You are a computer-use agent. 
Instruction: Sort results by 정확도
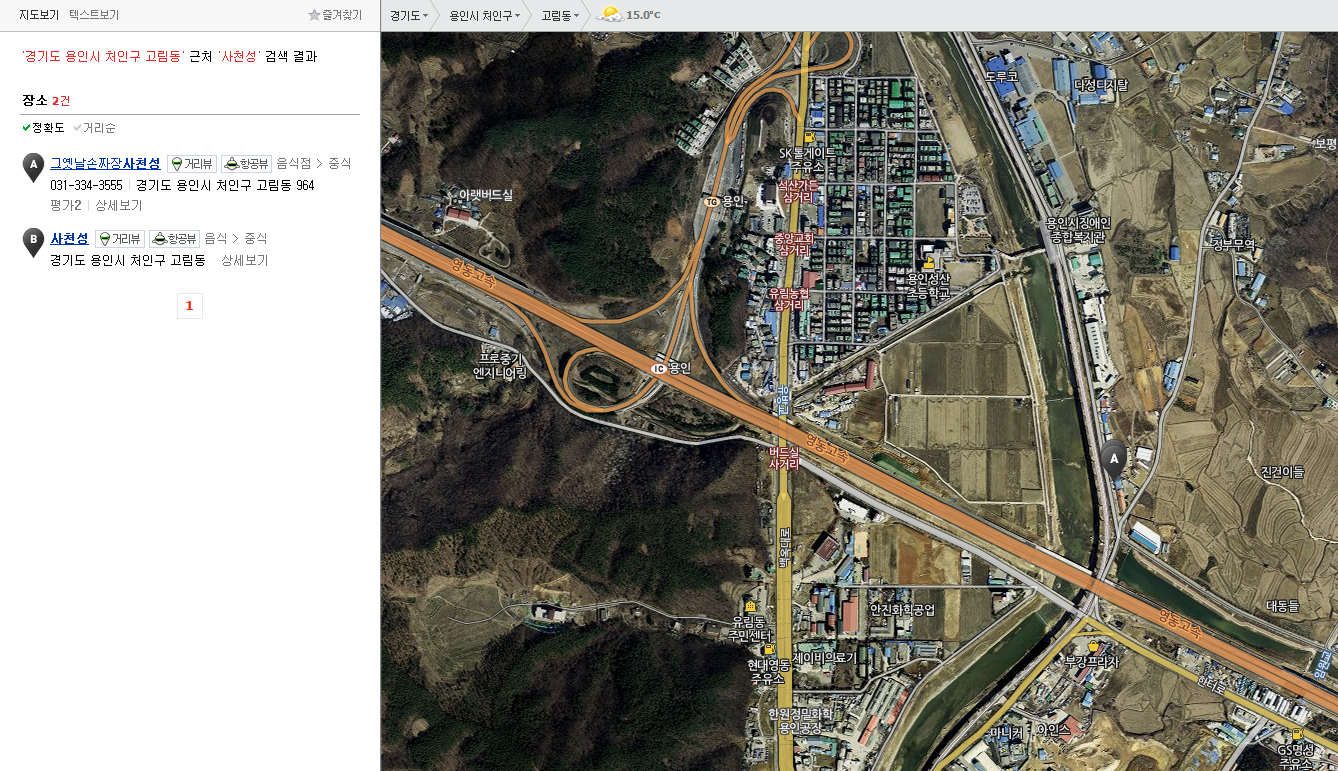(43, 128)
